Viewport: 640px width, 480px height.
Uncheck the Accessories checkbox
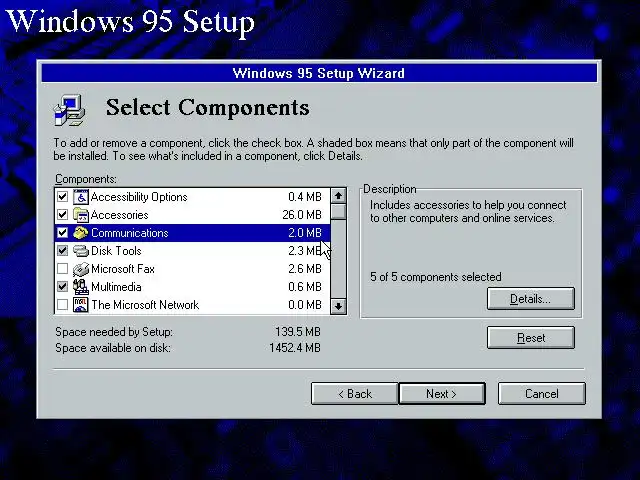pos(62,215)
